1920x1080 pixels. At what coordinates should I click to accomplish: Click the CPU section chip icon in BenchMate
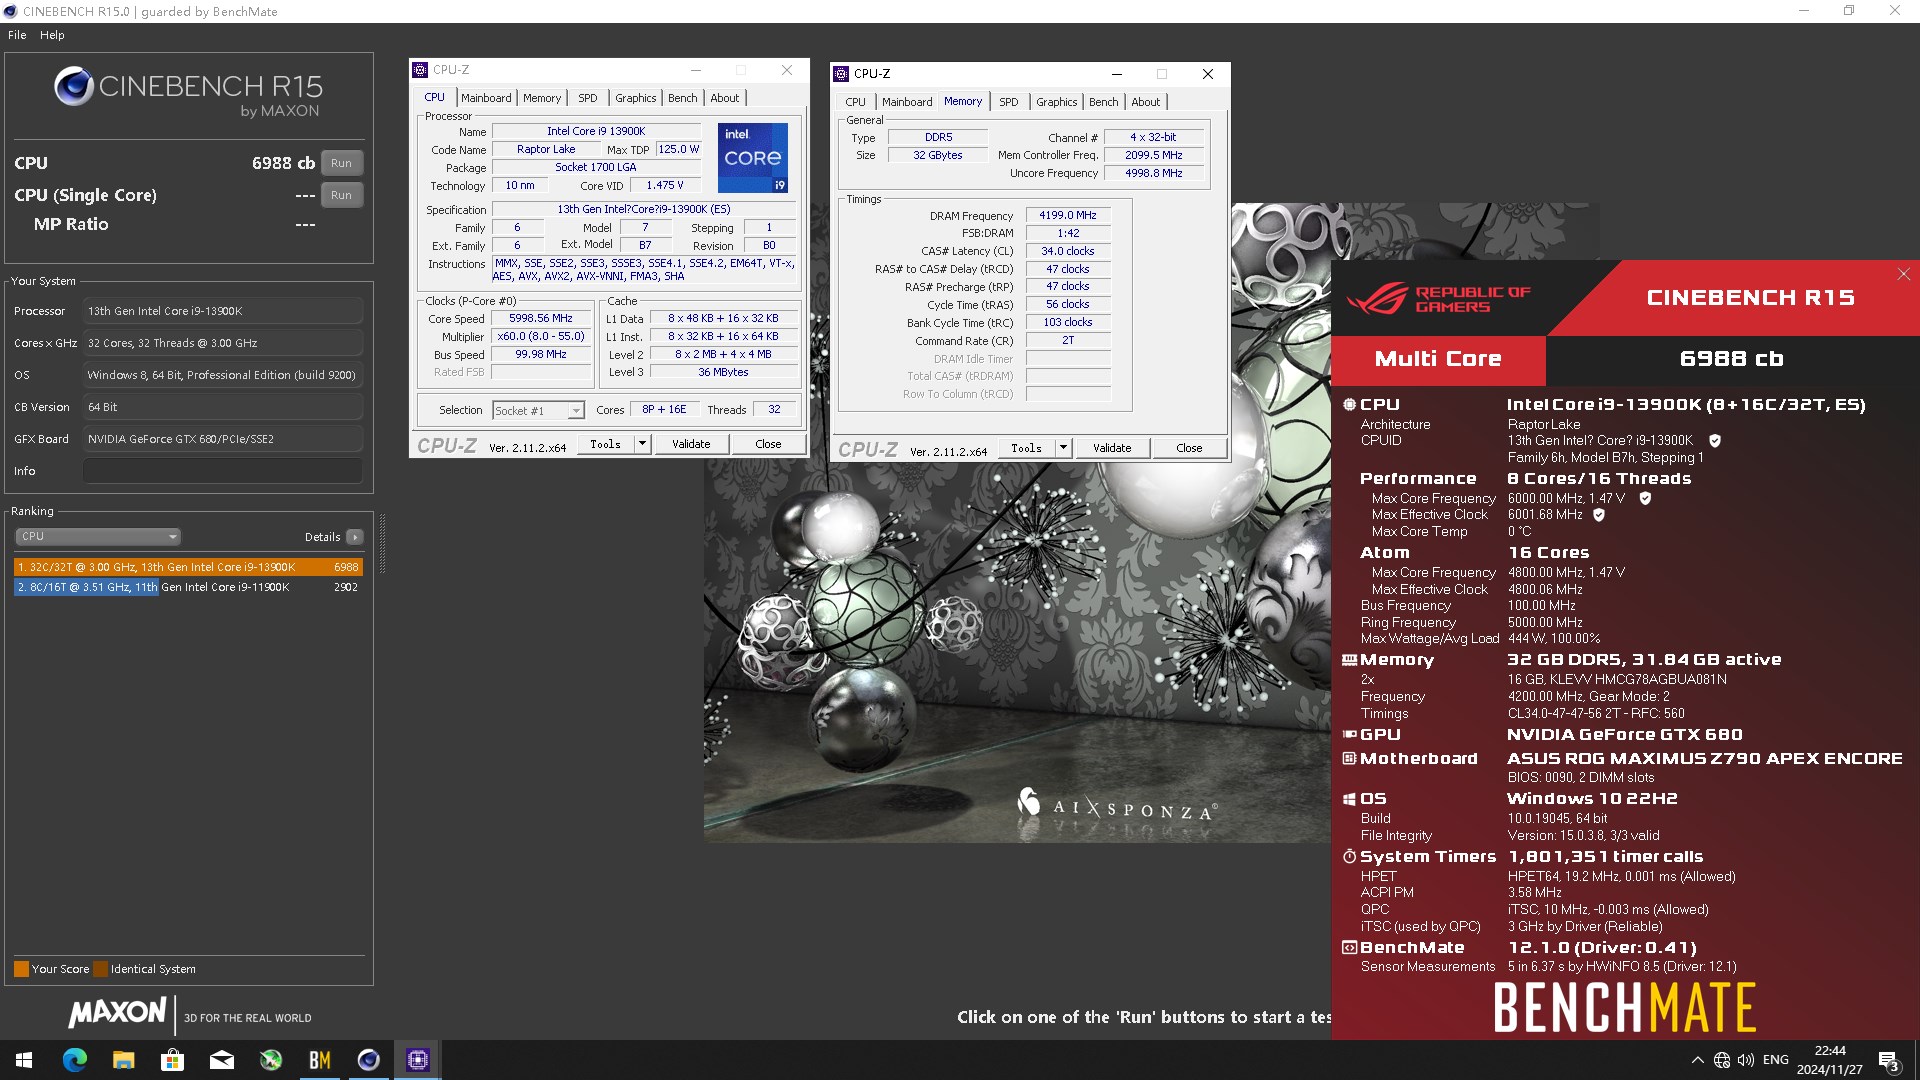[x=1349, y=405]
